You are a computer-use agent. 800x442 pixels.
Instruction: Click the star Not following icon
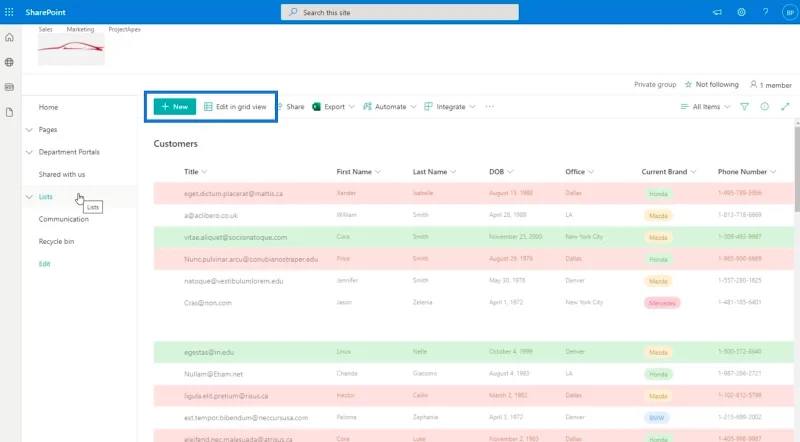(x=688, y=84)
